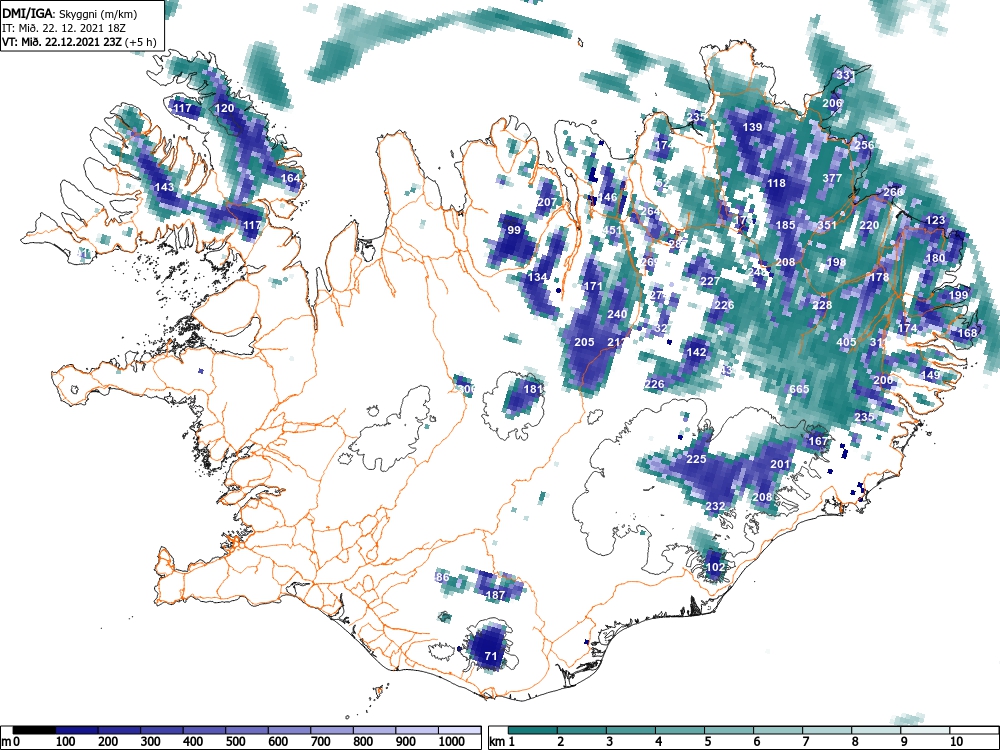Screen dimensions: 1000x750
Task: Click the visibility value '187' on the map
Action: click(x=496, y=595)
